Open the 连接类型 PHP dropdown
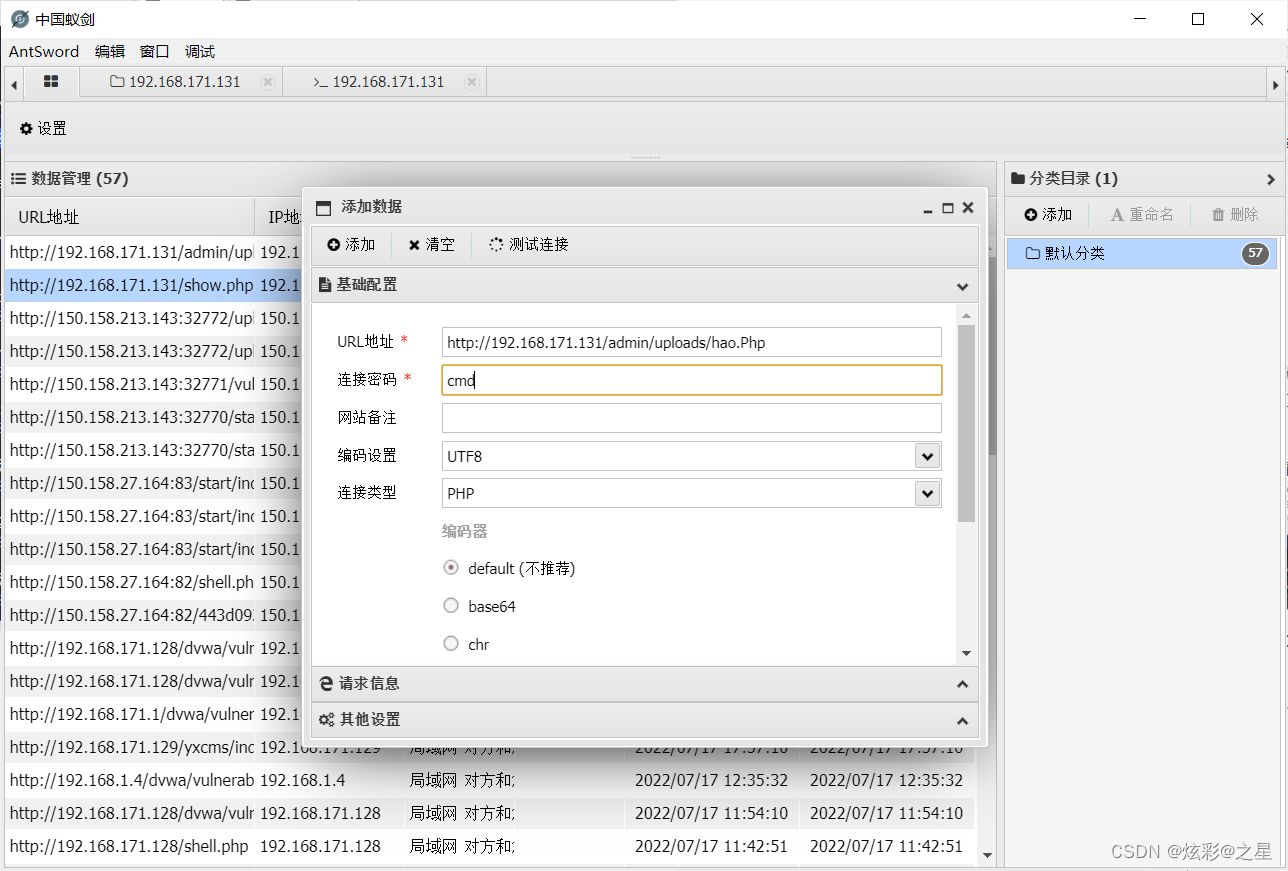 [927, 494]
